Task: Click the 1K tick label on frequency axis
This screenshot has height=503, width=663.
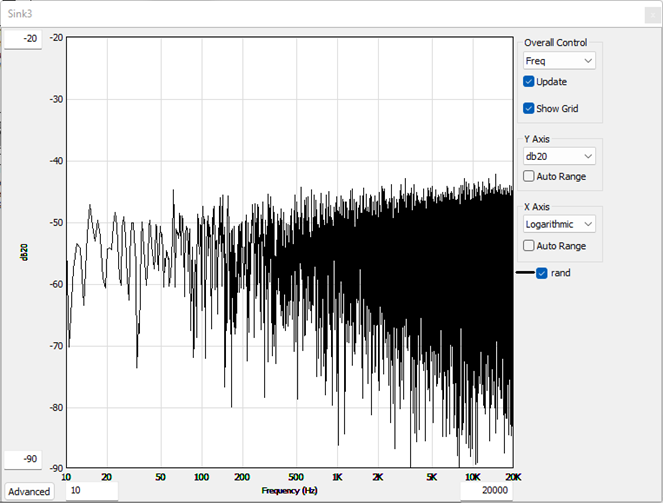Action: (337, 477)
